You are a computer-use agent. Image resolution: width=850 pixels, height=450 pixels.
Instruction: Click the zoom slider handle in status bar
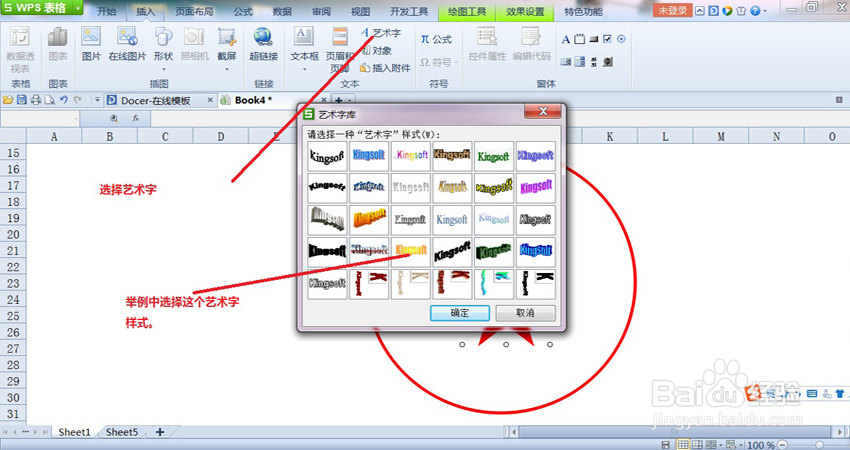[x=820, y=445]
